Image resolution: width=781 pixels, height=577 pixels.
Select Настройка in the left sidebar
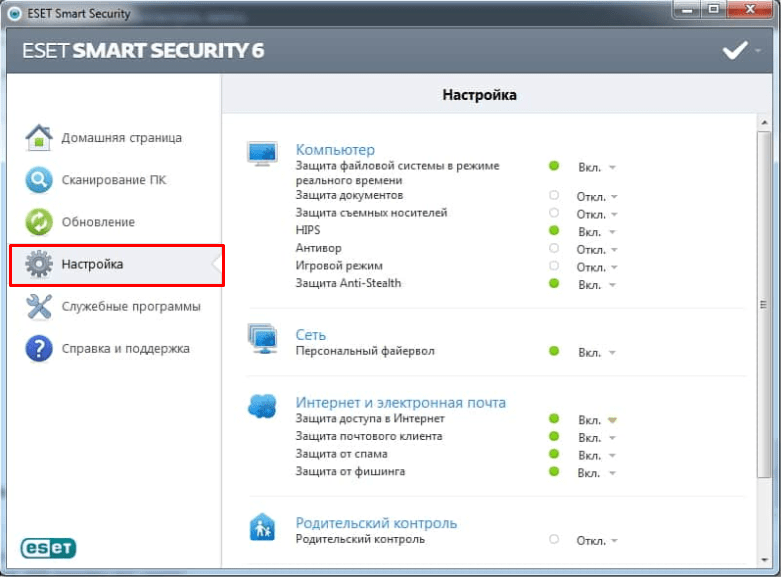93,265
